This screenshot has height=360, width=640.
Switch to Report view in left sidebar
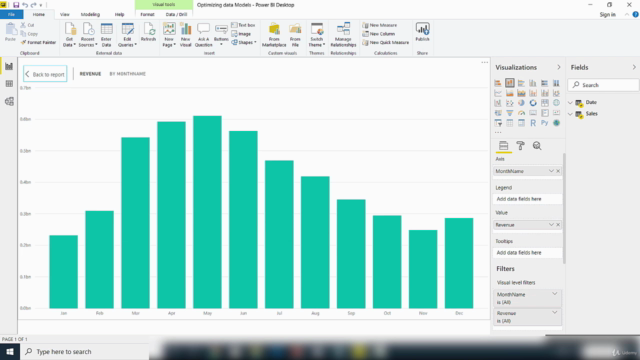(9, 66)
